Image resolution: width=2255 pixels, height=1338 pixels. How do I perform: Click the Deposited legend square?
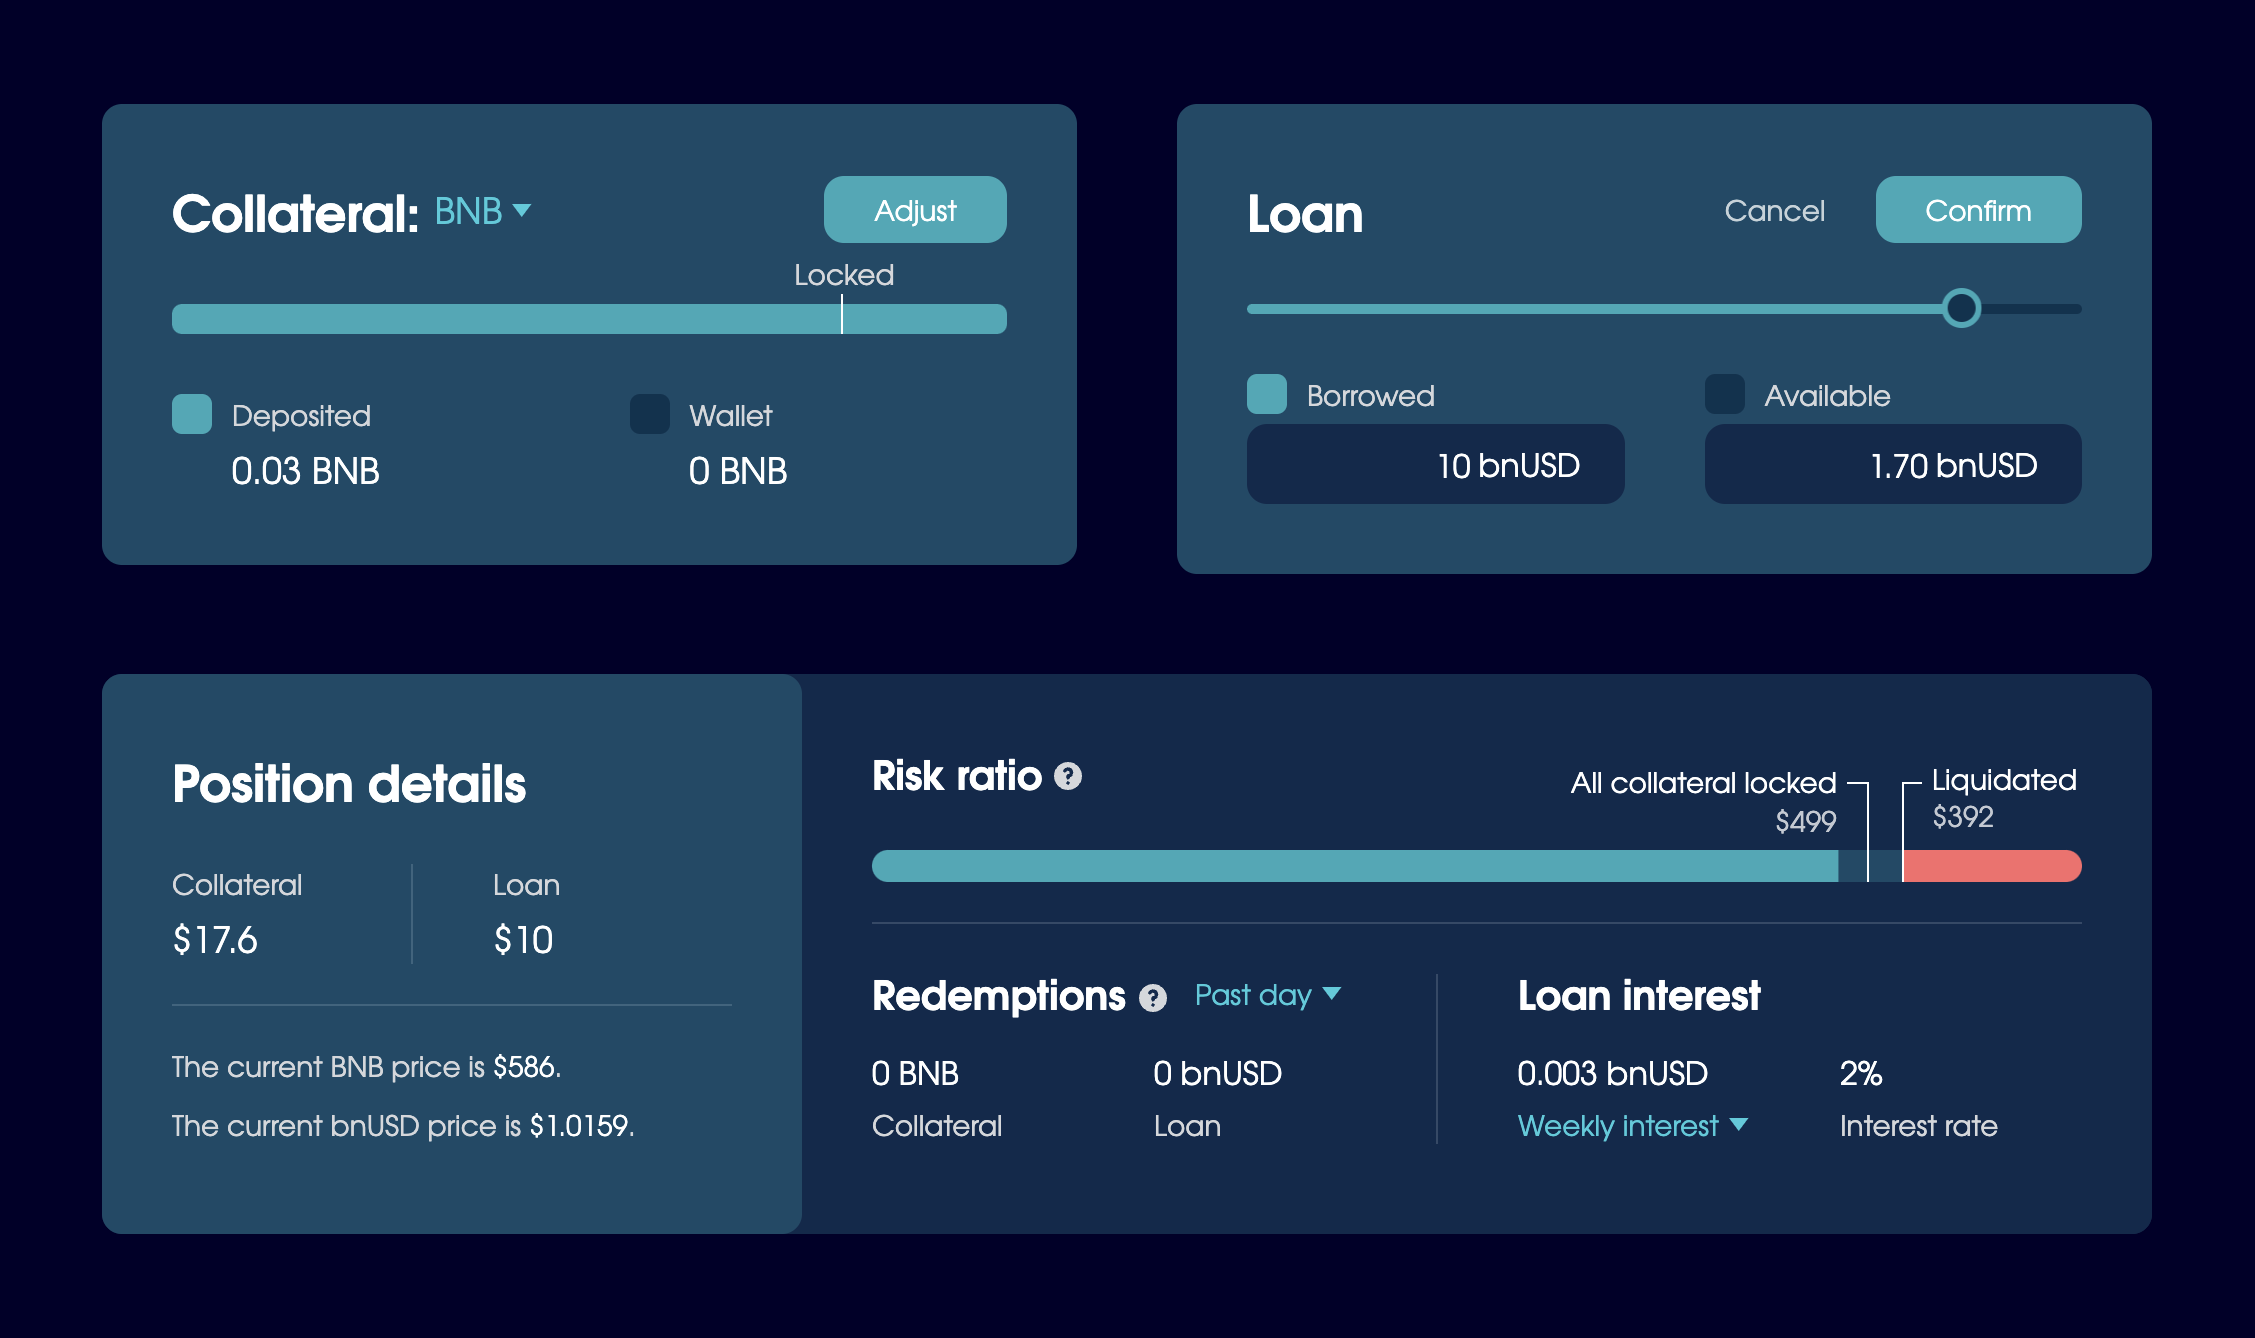click(x=192, y=414)
